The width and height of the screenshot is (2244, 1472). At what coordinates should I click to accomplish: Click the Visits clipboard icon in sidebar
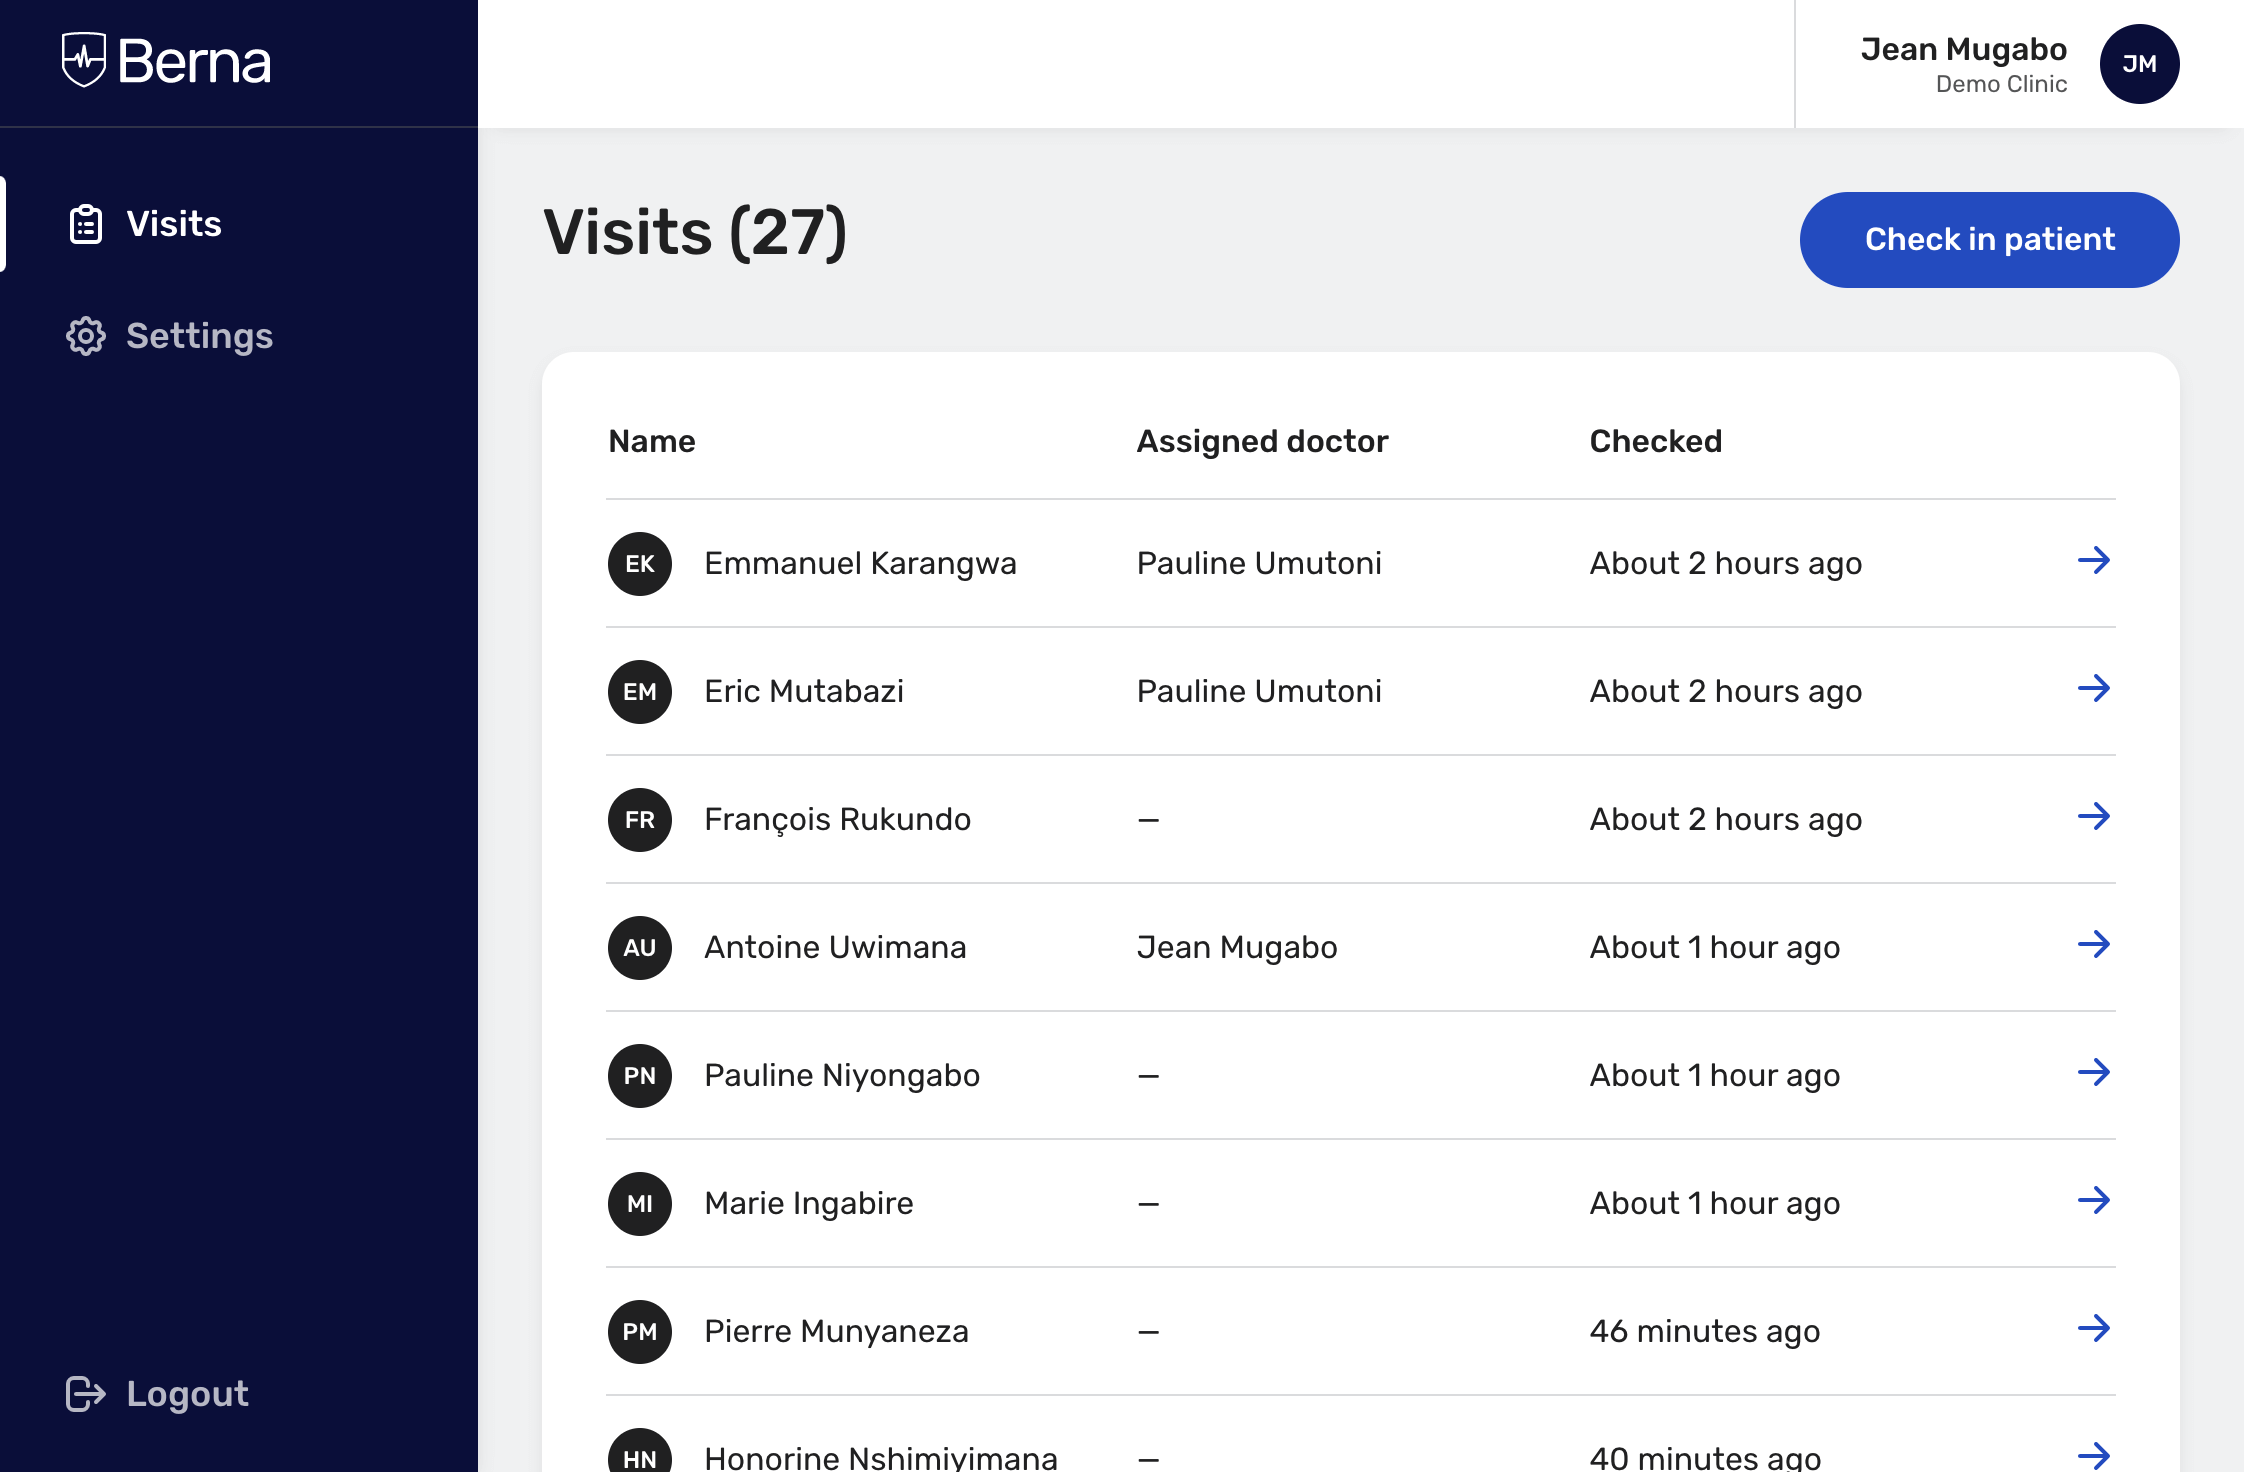(x=84, y=224)
